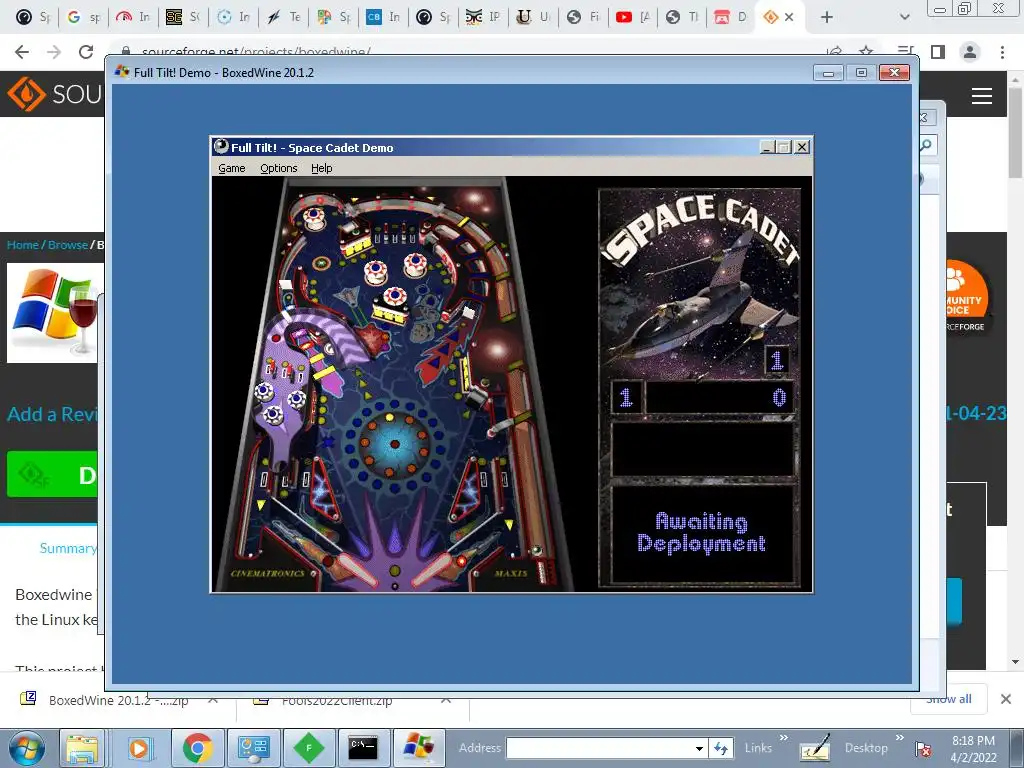This screenshot has width=1024, height=768.
Task: Close the active SourceForge tab
Action: [x=789, y=17]
